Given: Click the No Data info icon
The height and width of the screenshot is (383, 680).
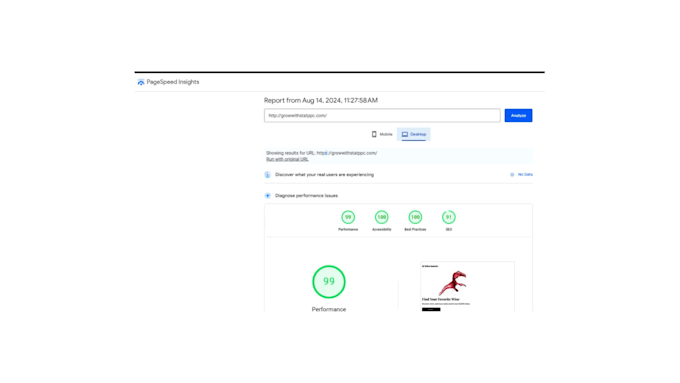Looking at the screenshot, I should 512,175.
